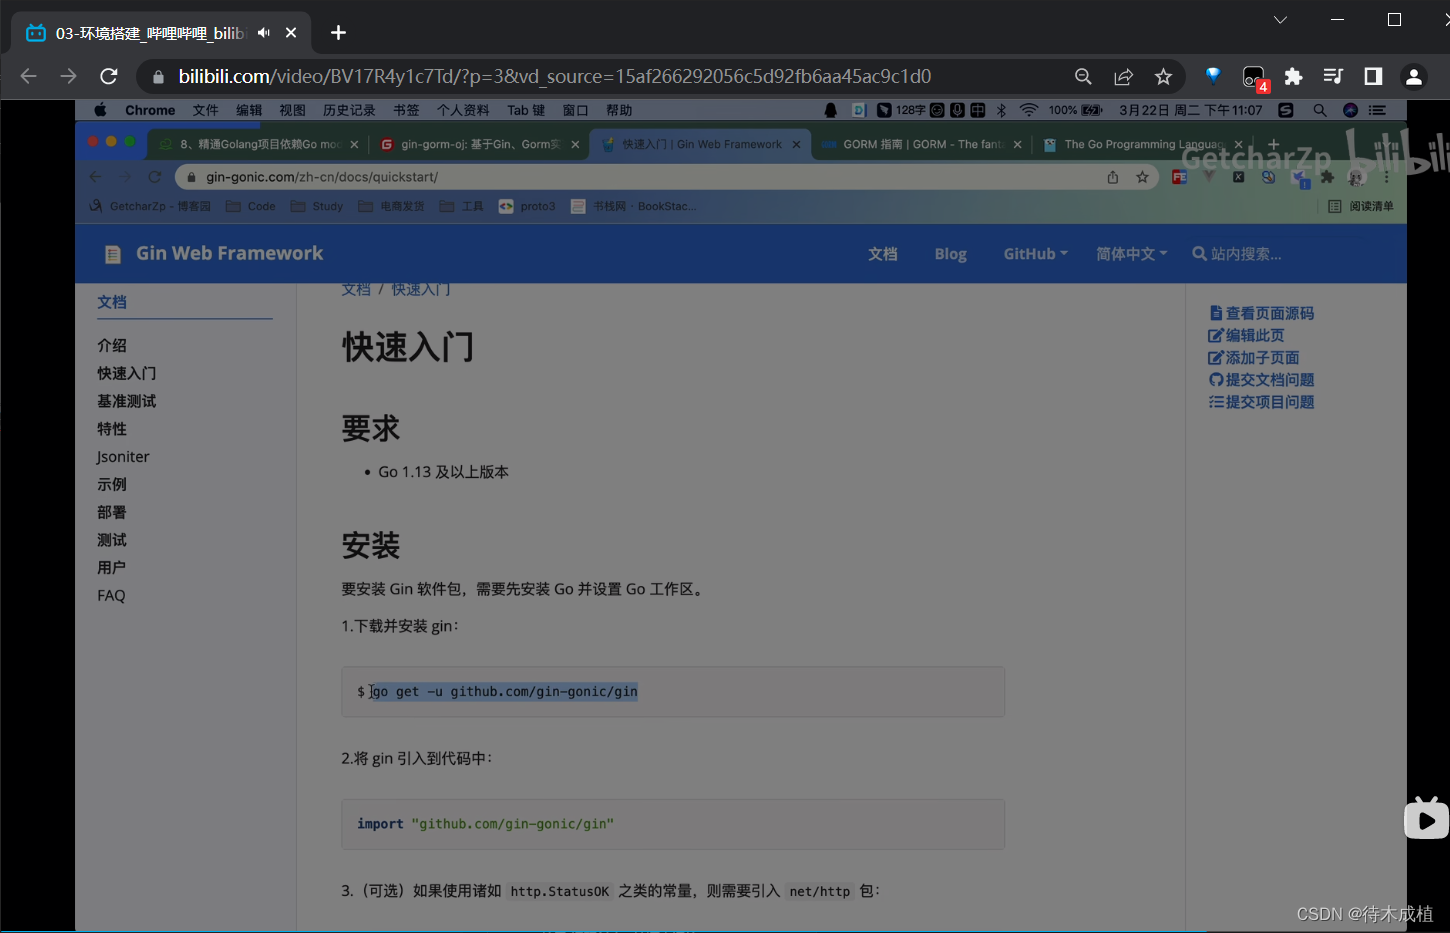Screen dimensions: 1450x933
Task: Click the bilibili floating play button
Action: [1427, 819]
